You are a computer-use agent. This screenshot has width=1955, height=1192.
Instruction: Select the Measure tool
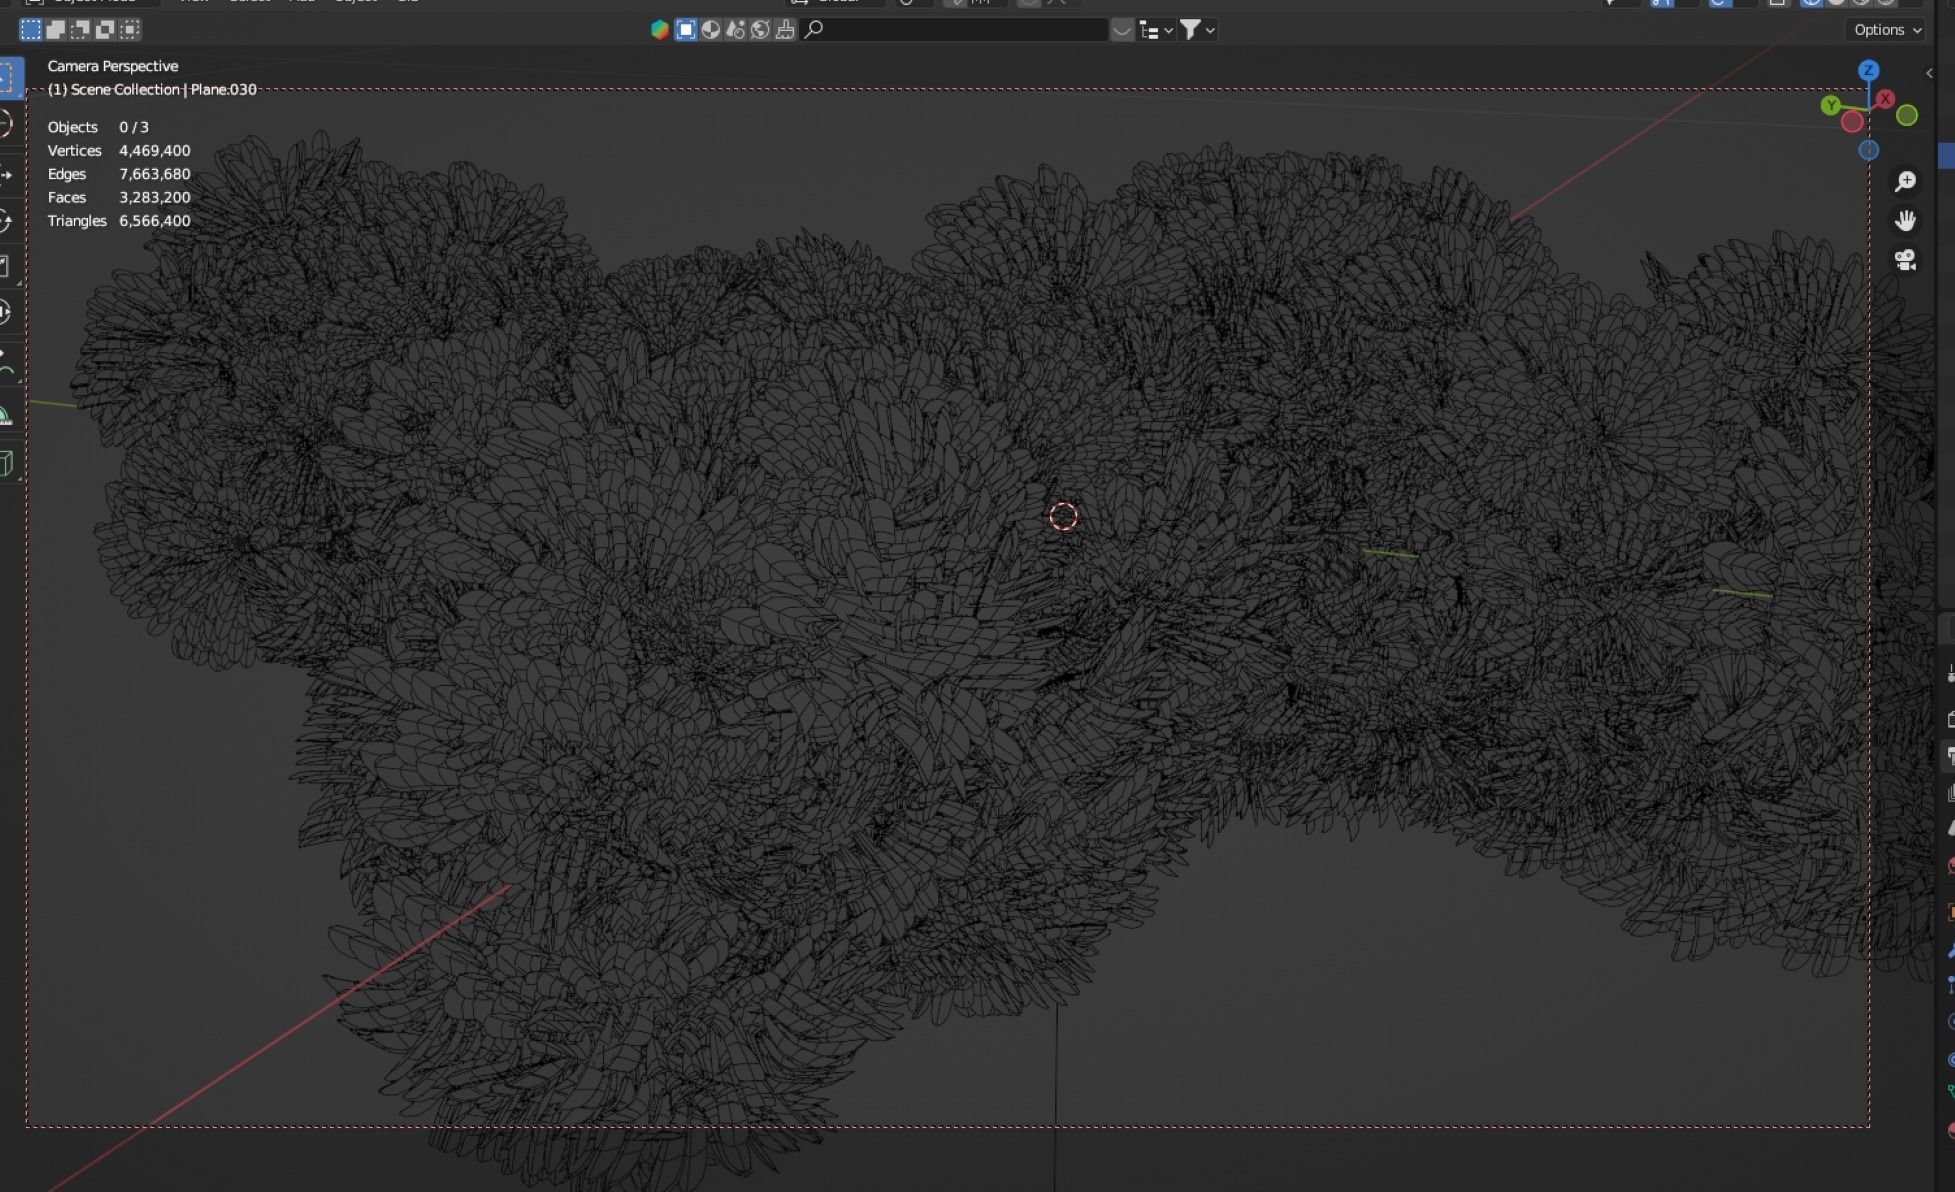[x=7, y=417]
